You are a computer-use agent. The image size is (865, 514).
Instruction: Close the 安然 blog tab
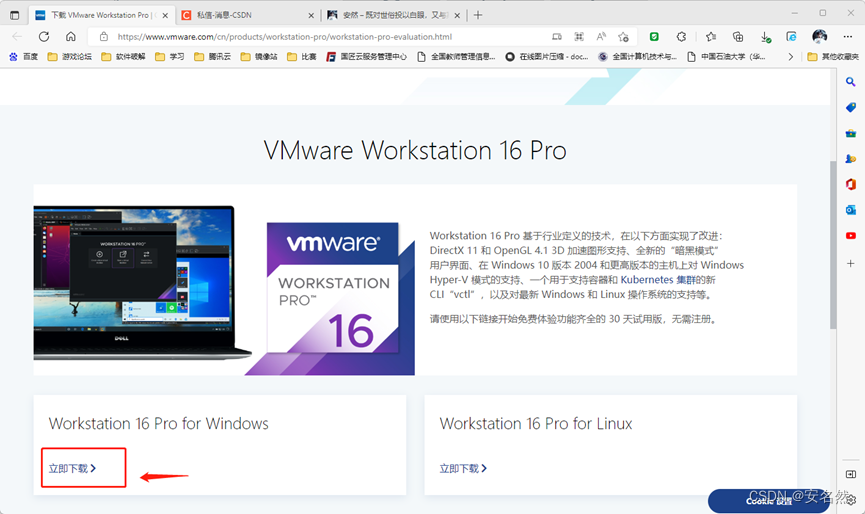[x=457, y=15]
